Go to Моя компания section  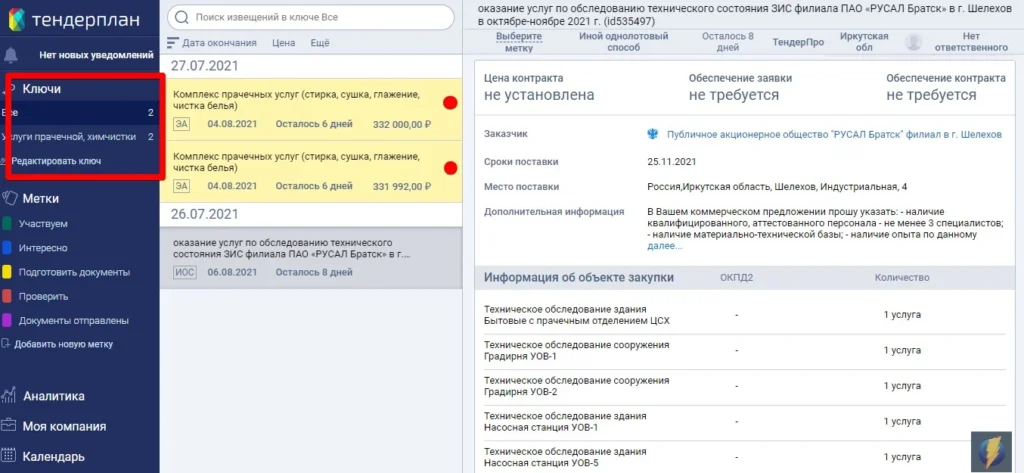(64, 427)
